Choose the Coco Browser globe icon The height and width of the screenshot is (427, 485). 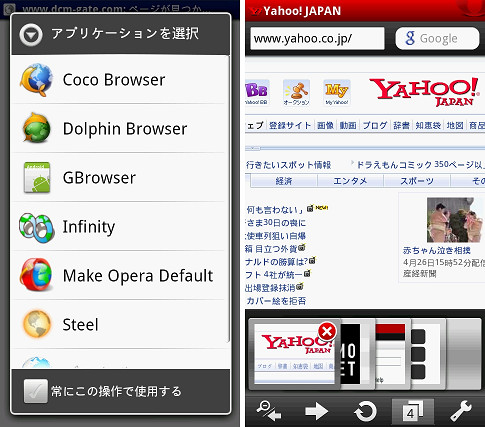[x=36, y=80]
